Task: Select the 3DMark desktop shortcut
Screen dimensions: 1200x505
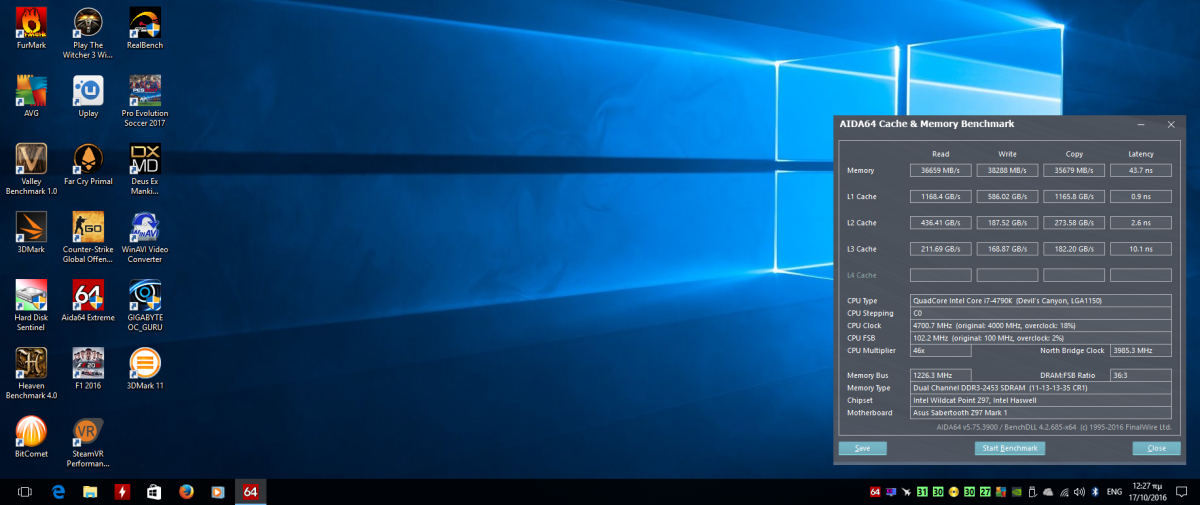Action: [31, 233]
